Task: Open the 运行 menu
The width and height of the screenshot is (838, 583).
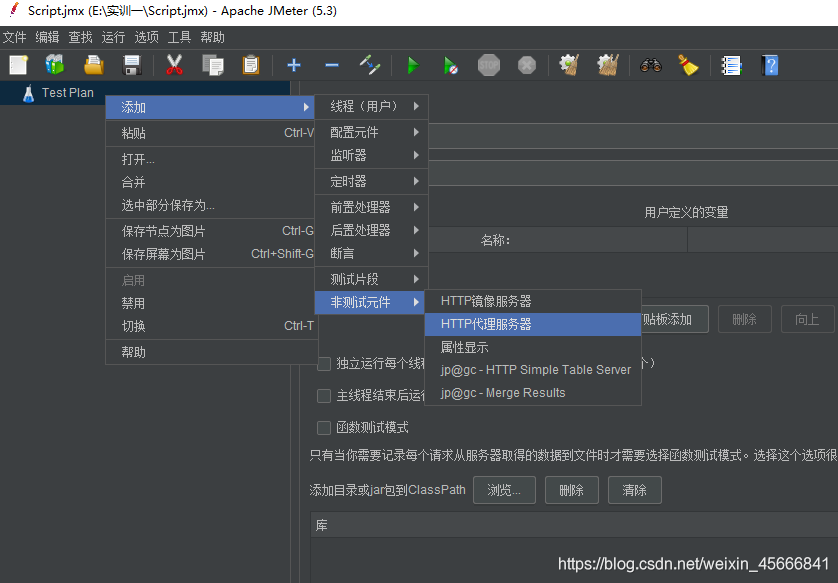Action: pos(113,37)
